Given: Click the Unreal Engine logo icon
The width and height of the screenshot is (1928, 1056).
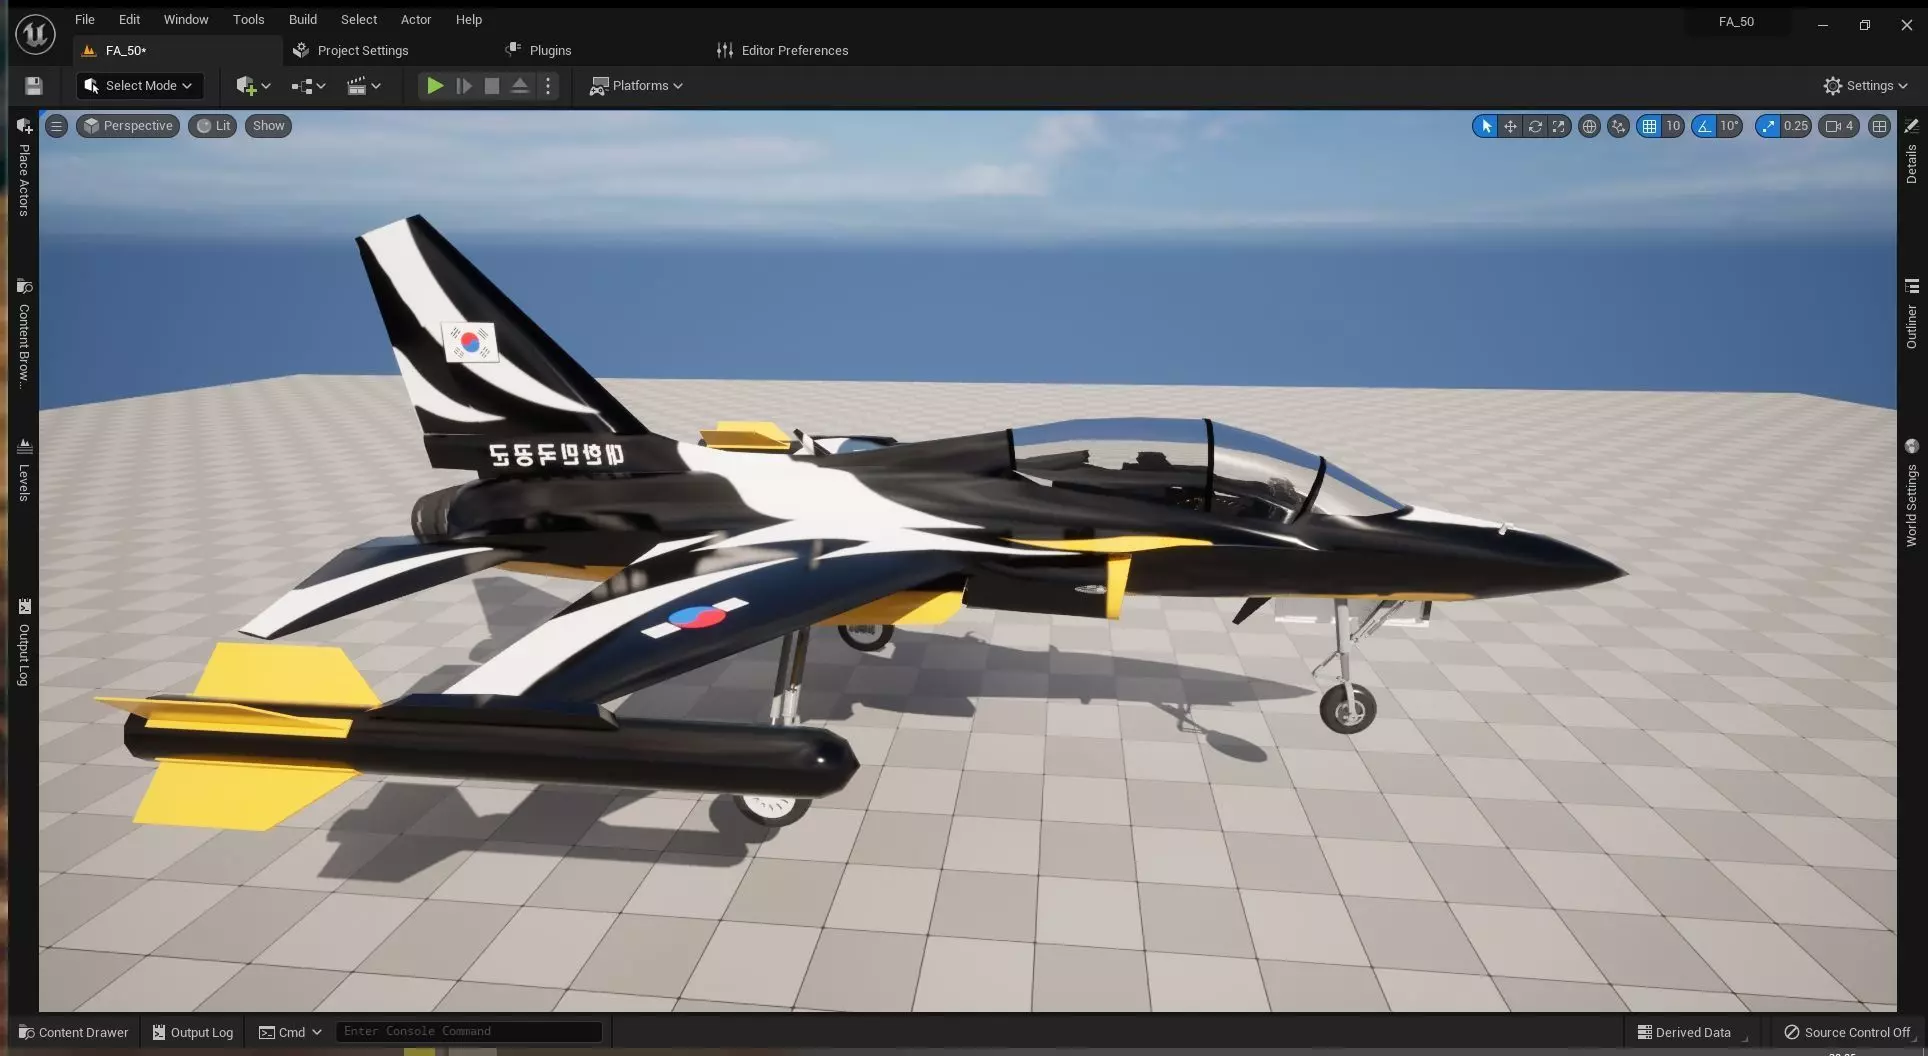Looking at the screenshot, I should click(35, 33).
